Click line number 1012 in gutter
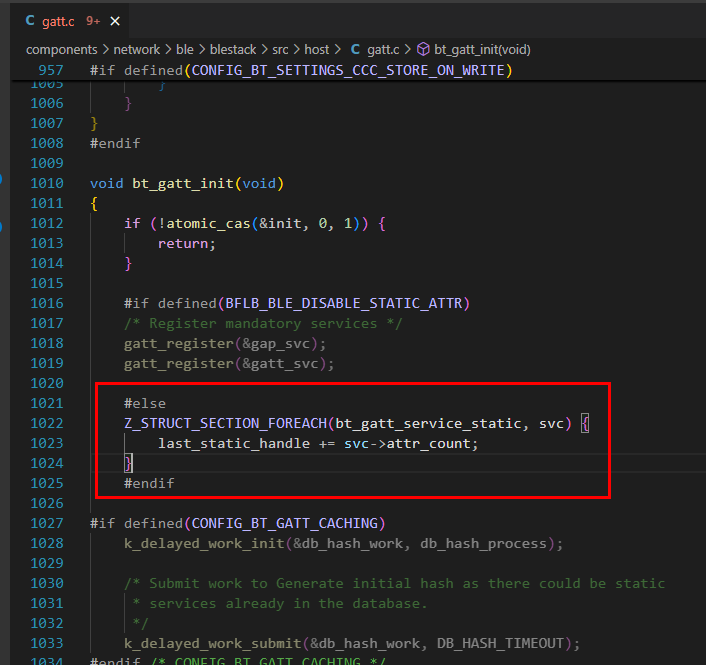The height and width of the screenshot is (665, 706). [x=47, y=223]
